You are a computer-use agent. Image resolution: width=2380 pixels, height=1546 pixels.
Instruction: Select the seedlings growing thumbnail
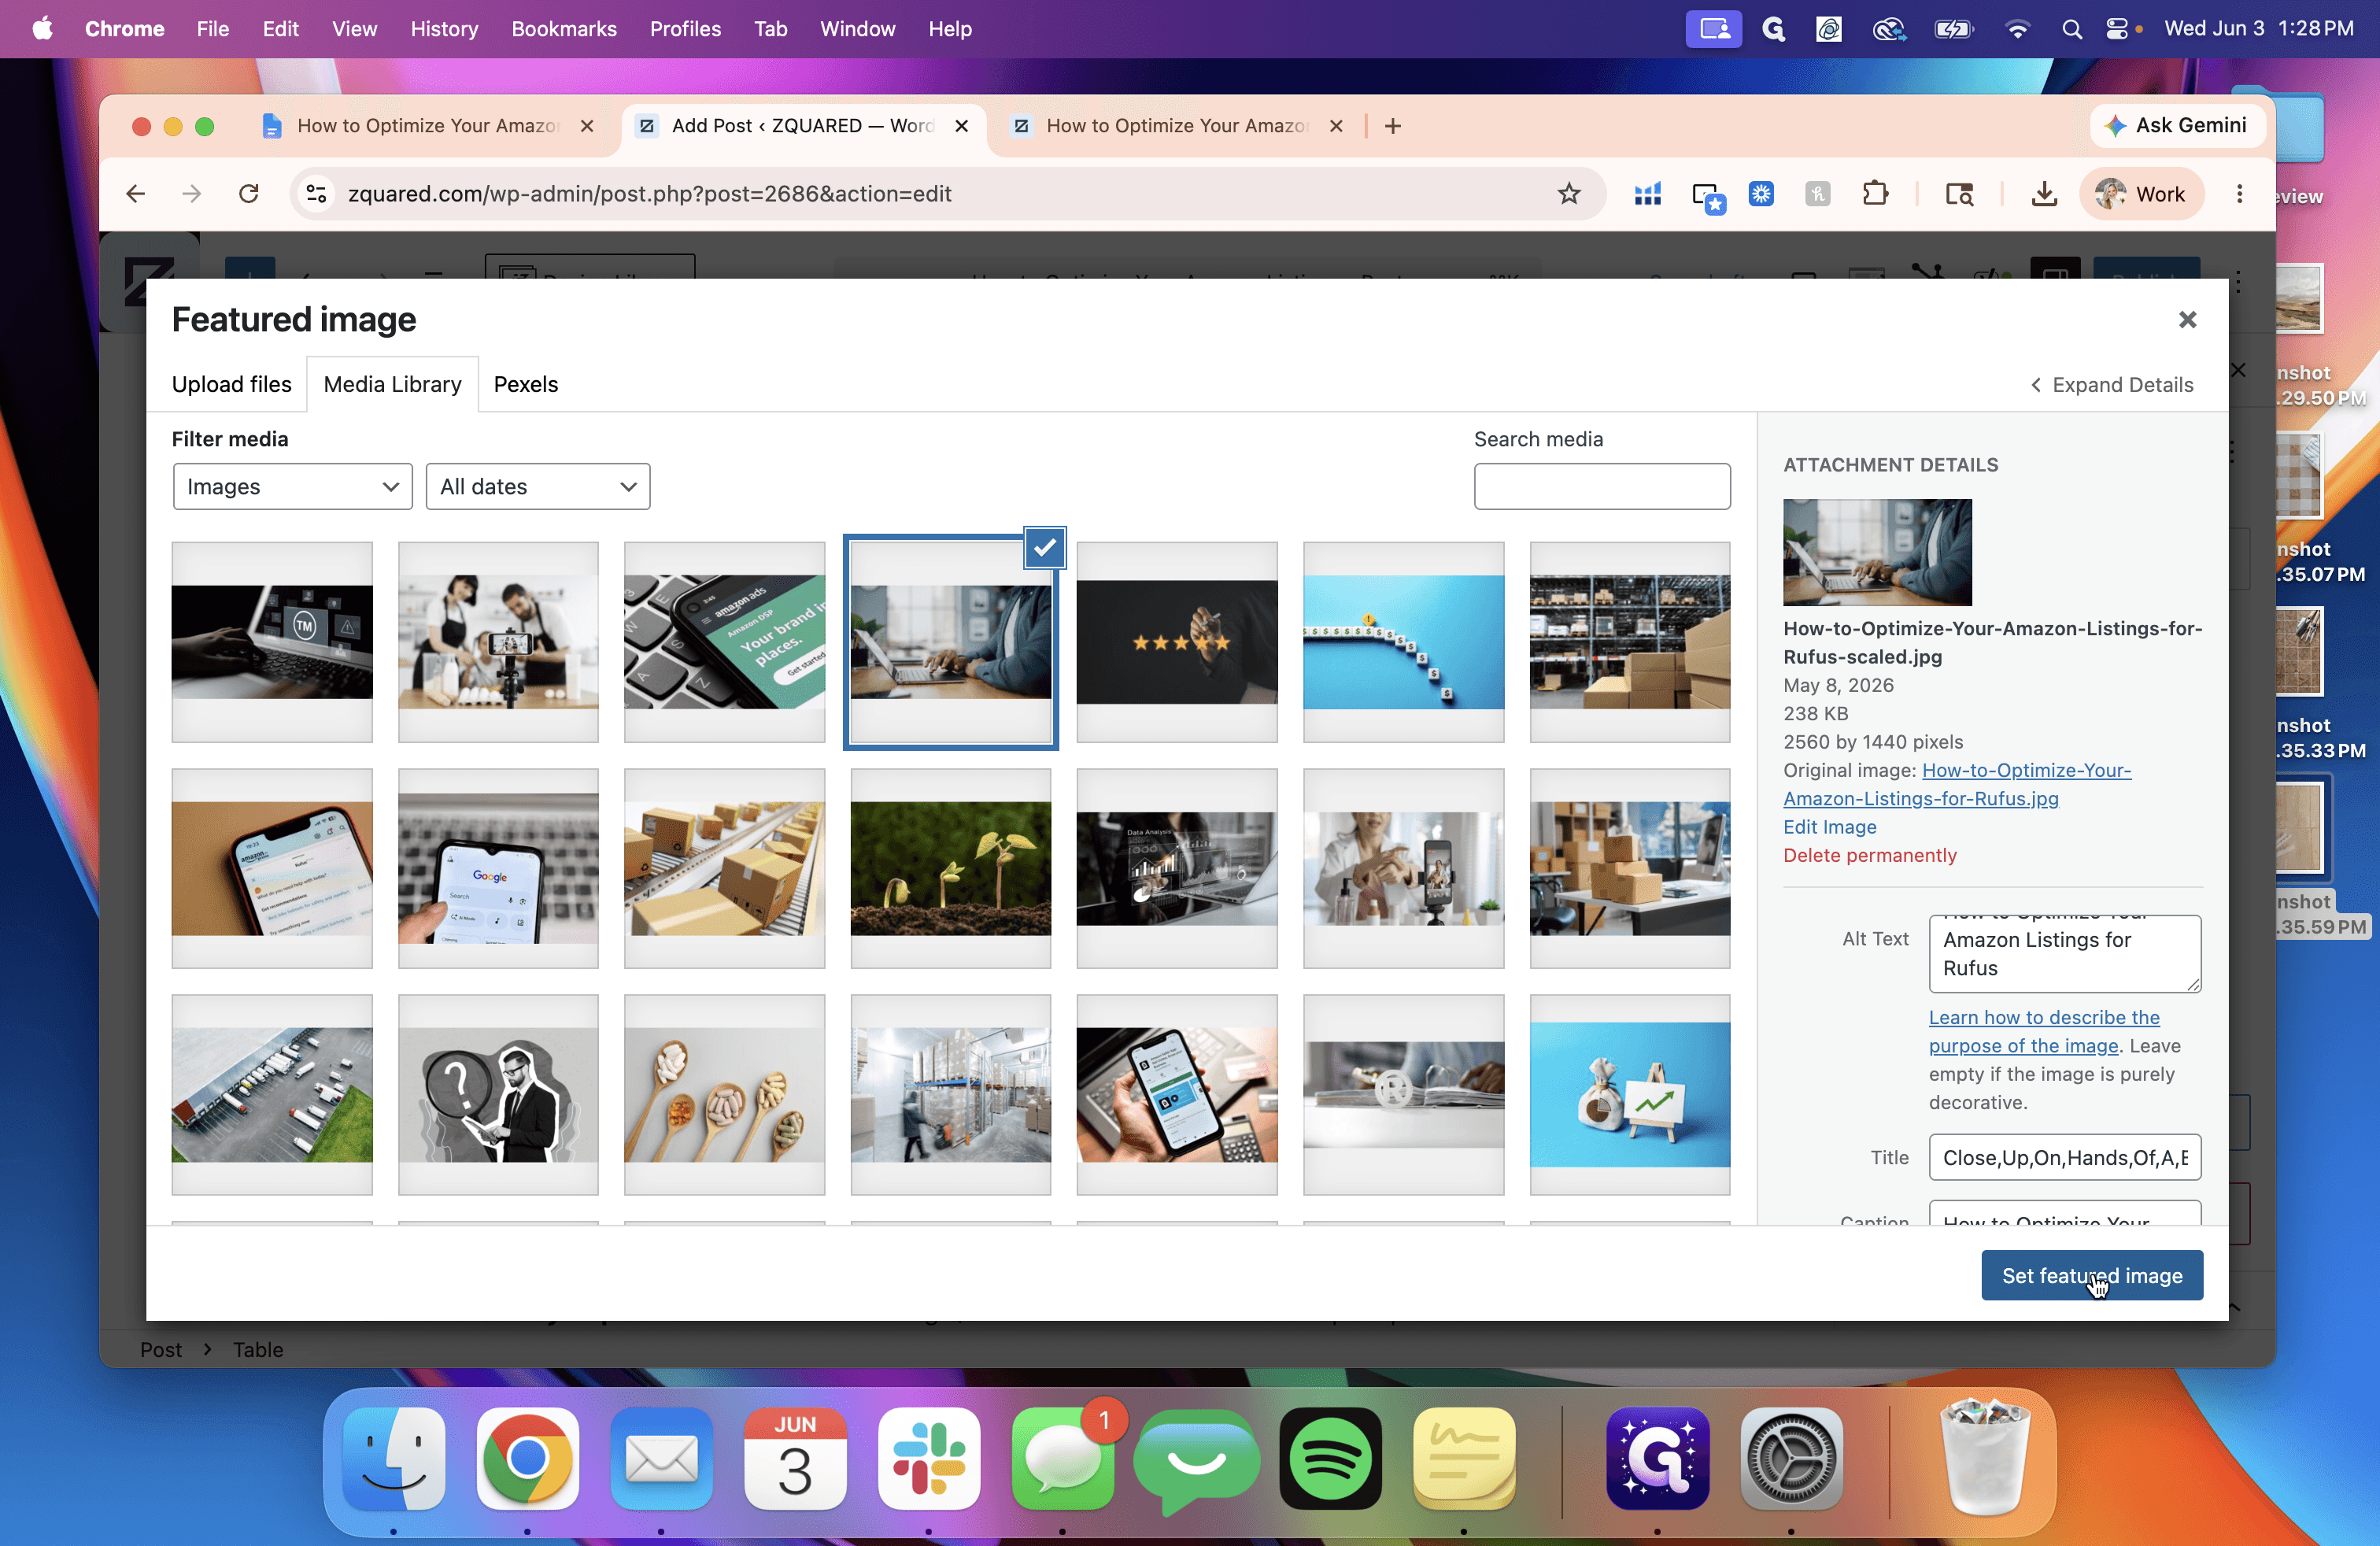951,868
